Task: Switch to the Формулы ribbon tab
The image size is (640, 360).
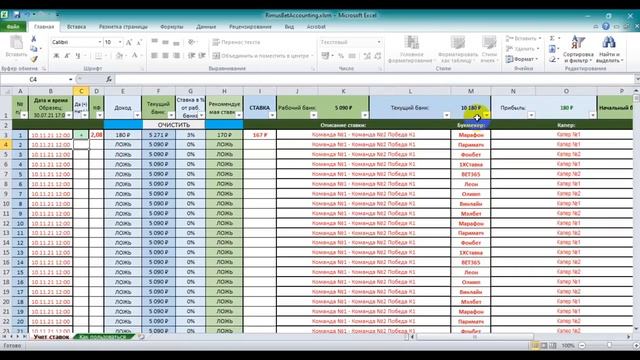Action: coord(171,27)
